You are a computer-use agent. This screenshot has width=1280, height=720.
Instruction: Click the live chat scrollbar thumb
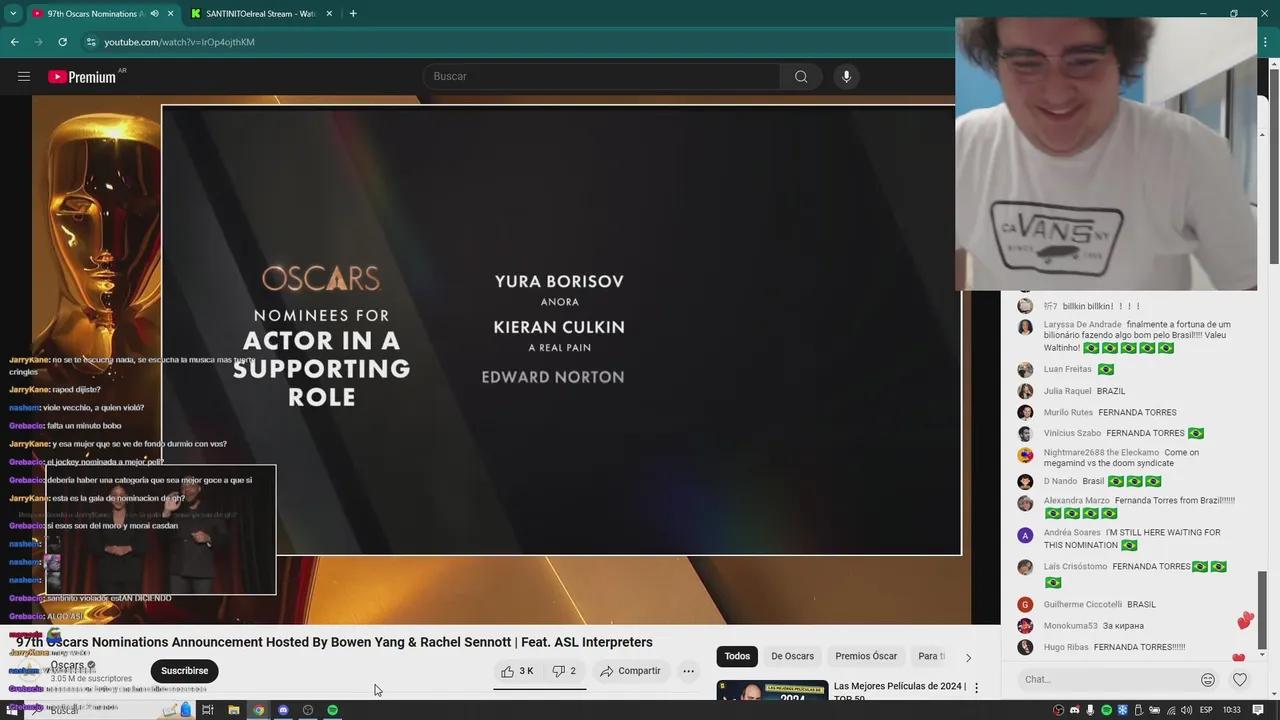click(x=1262, y=610)
